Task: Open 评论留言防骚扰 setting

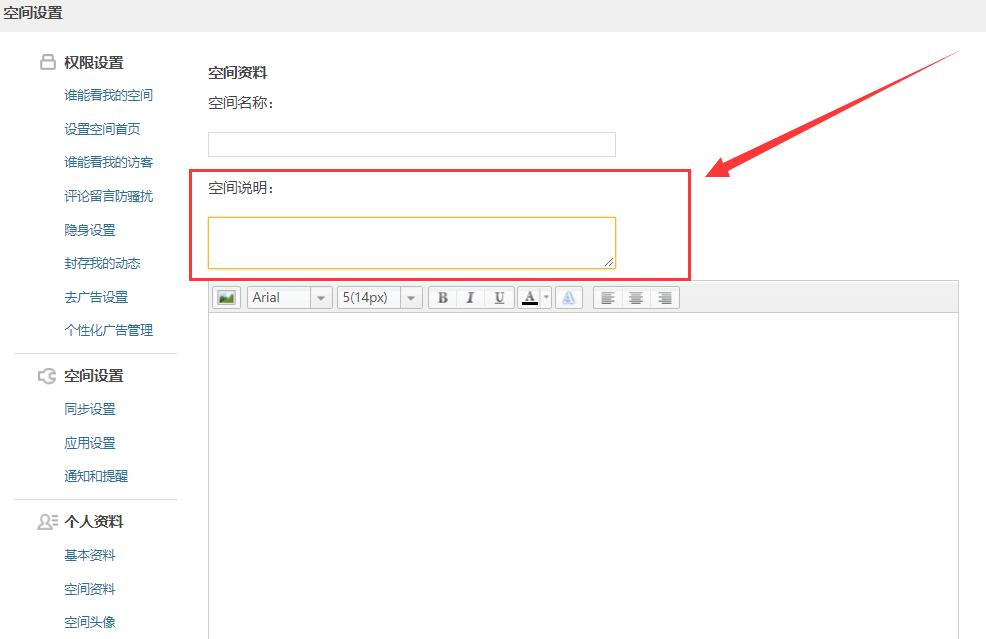Action: point(108,196)
